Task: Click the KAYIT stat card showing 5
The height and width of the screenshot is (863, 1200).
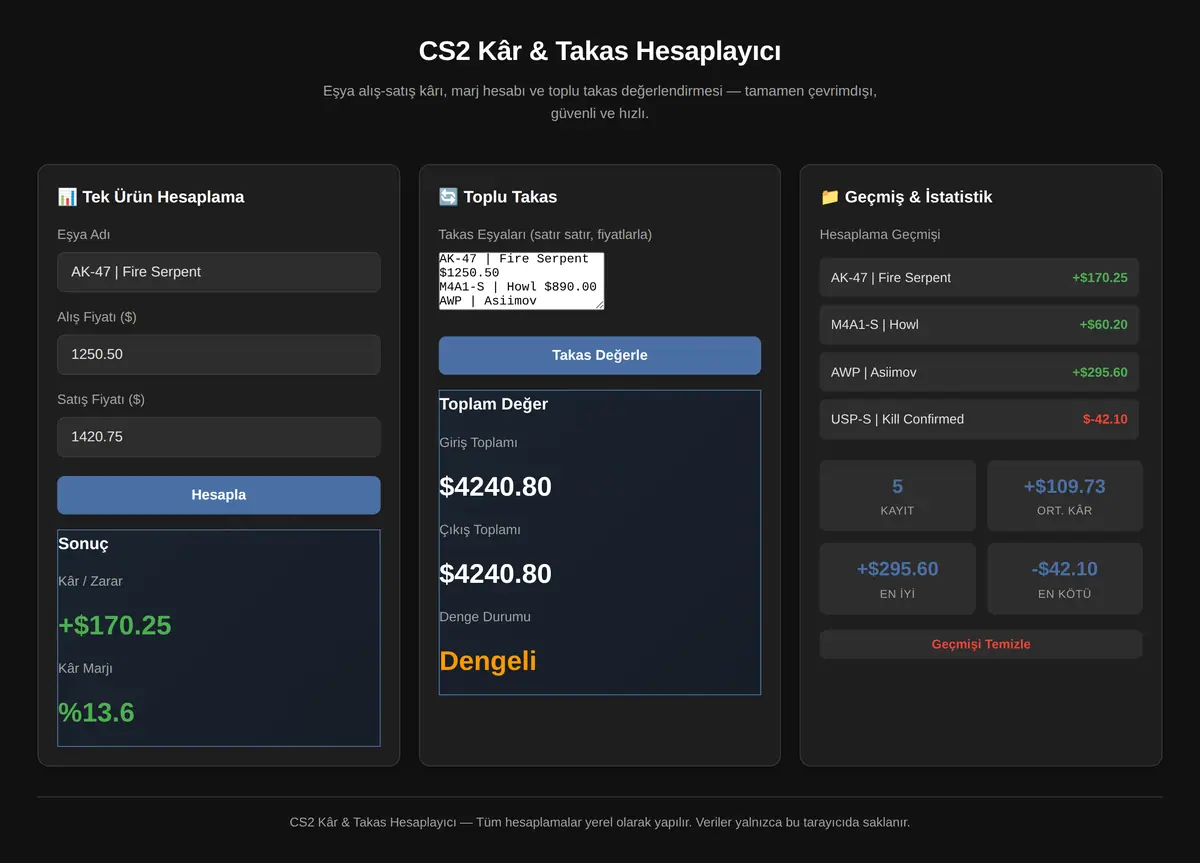Action: click(x=898, y=496)
